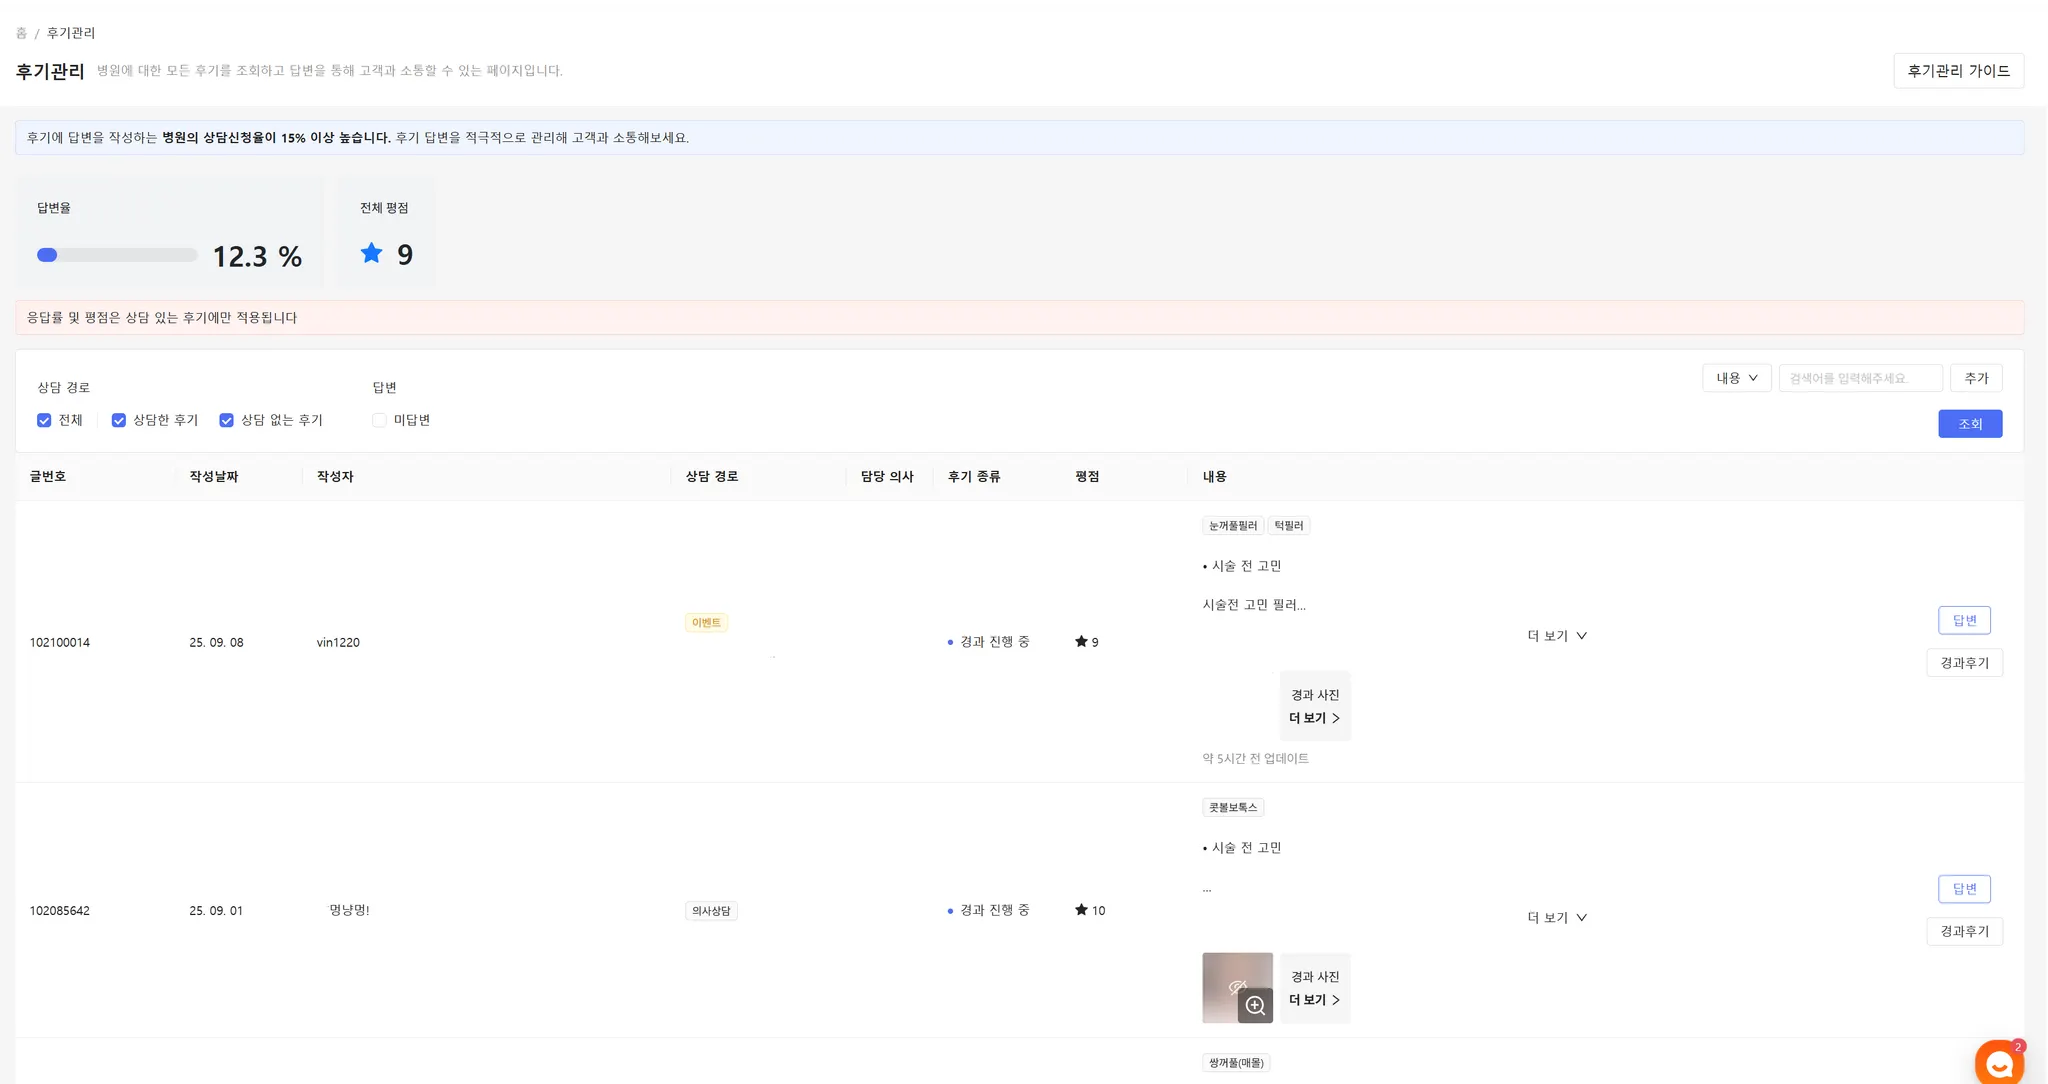This screenshot has height=1084, width=2048.
Task: Click the magnifier icon on photo thumbnail
Action: [1255, 1005]
